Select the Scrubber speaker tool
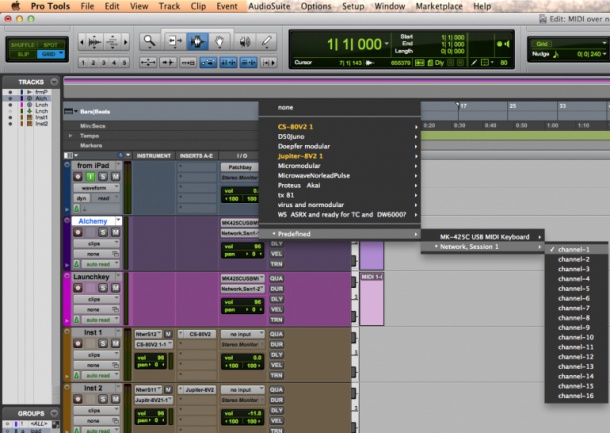 (x=245, y=41)
